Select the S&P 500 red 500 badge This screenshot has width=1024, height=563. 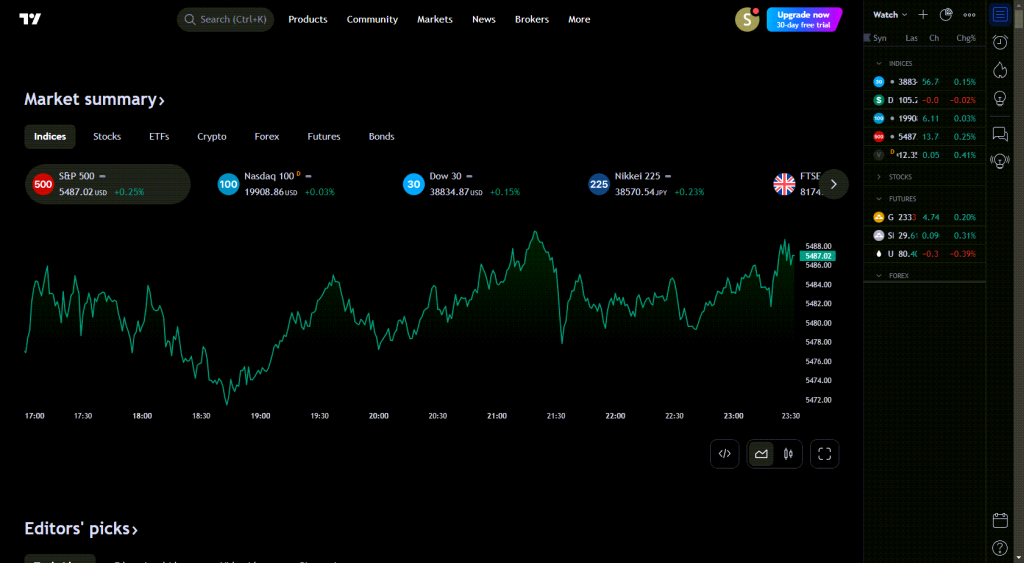(x=43, y=184)
